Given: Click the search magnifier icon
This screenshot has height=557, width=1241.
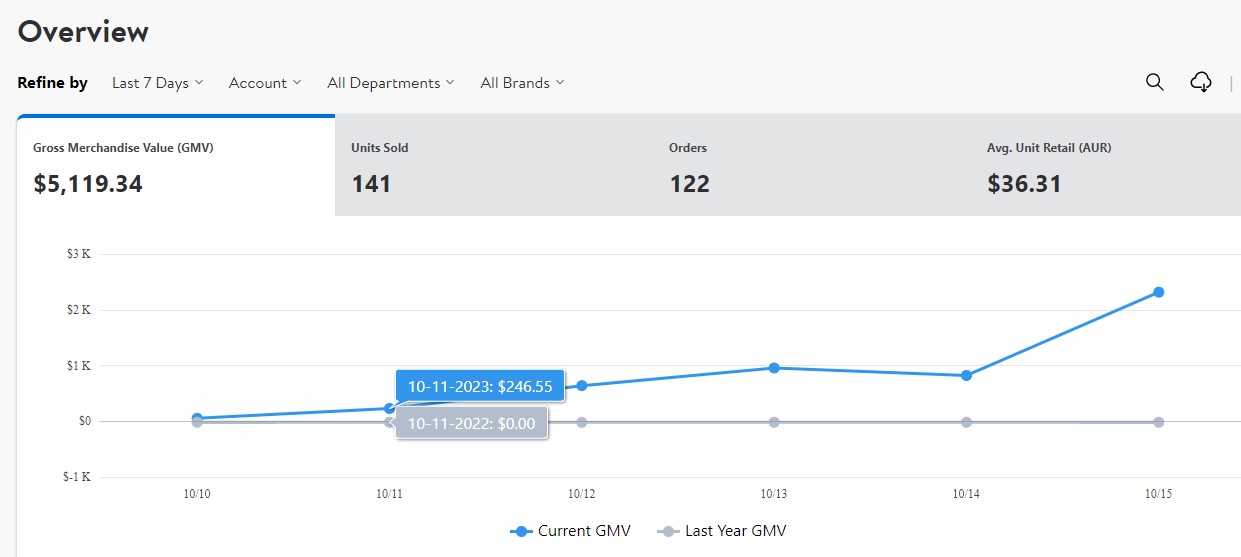Looking at the screenshot, I should pos(1155,83).
